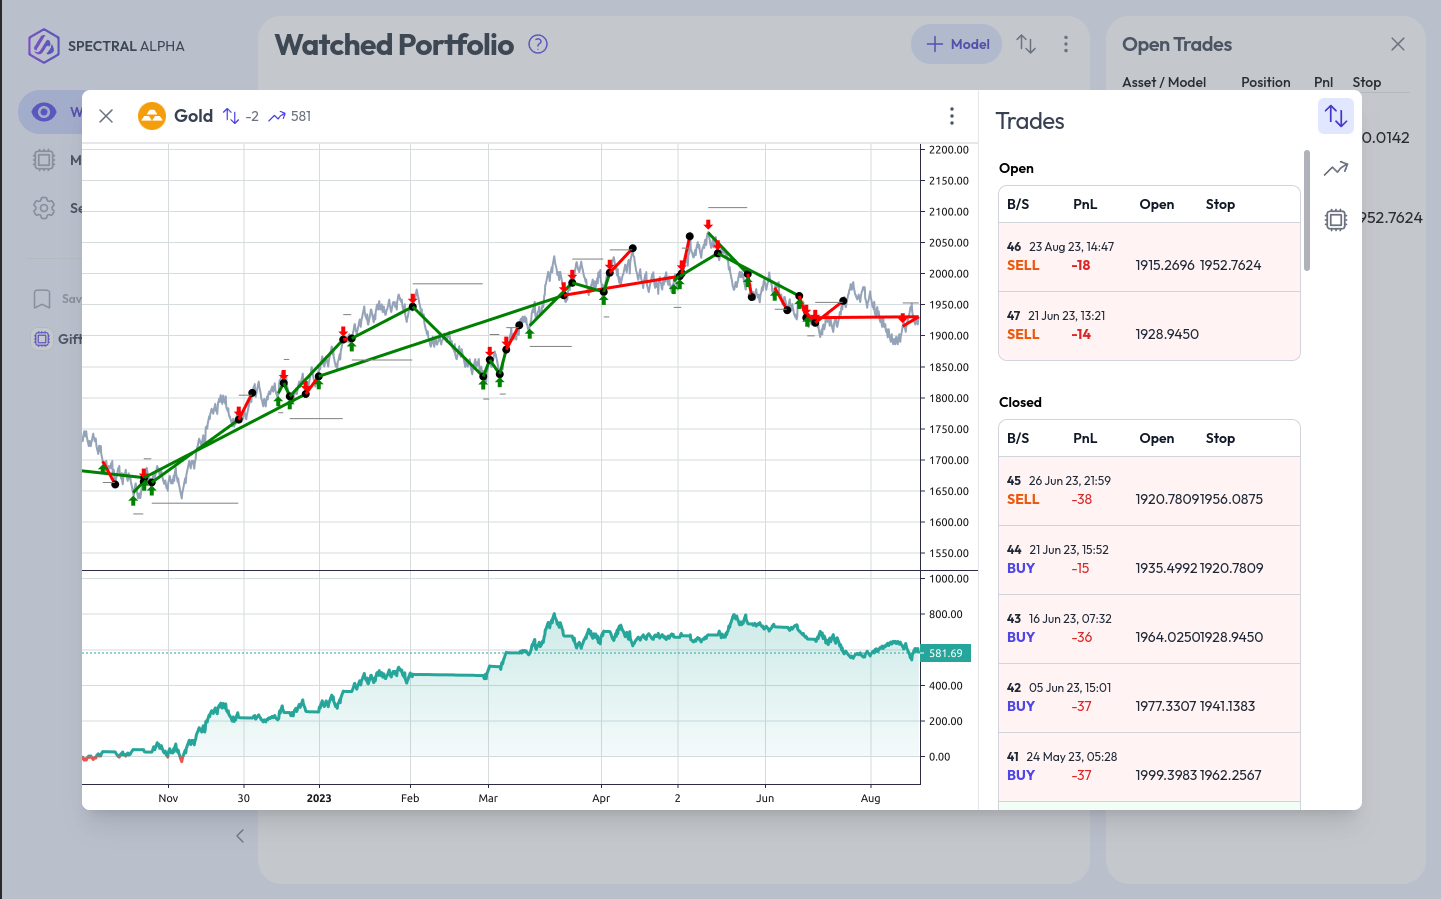
Task: Click the 2023 label on the time axis
Action: [319, 798]
